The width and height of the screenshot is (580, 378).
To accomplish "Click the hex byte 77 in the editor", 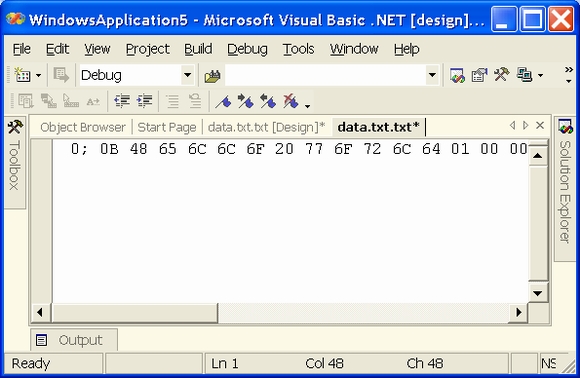I will tap(314, 149).
